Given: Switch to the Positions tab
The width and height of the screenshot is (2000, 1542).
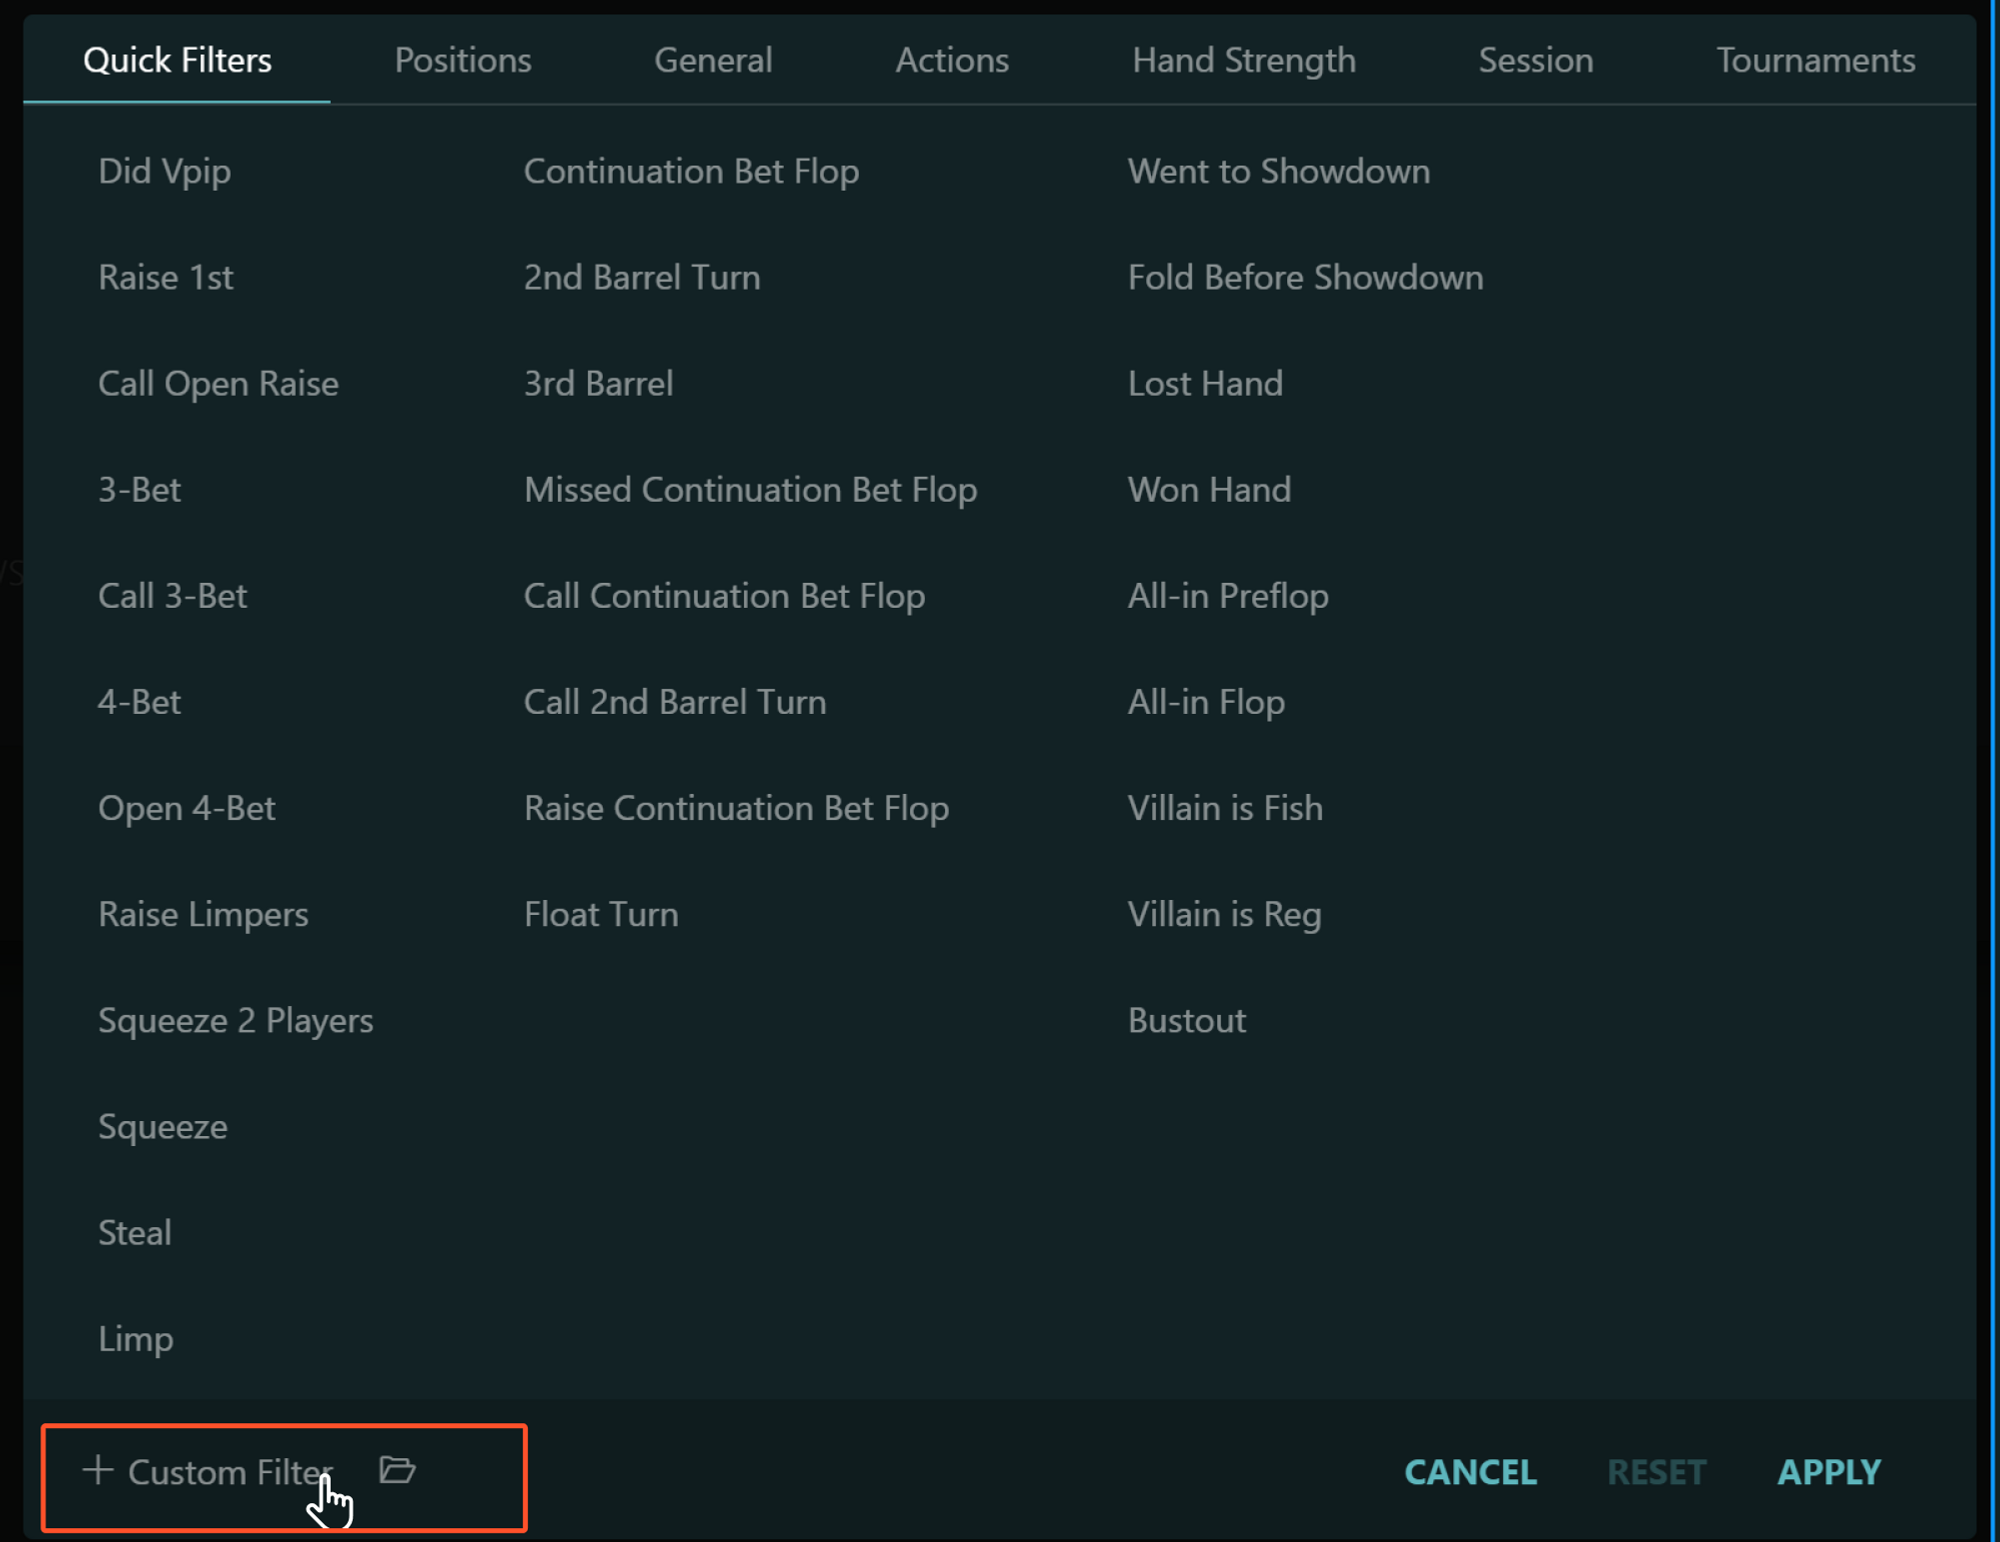Looking at the screenshot, I should (462, 60).
